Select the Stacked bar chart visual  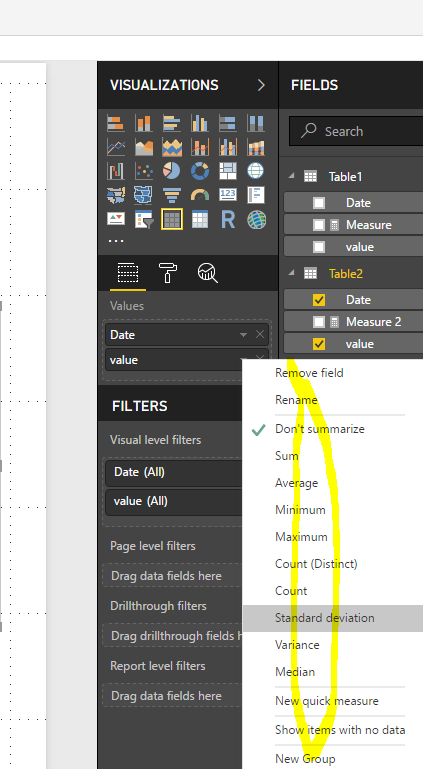[116, 123]
